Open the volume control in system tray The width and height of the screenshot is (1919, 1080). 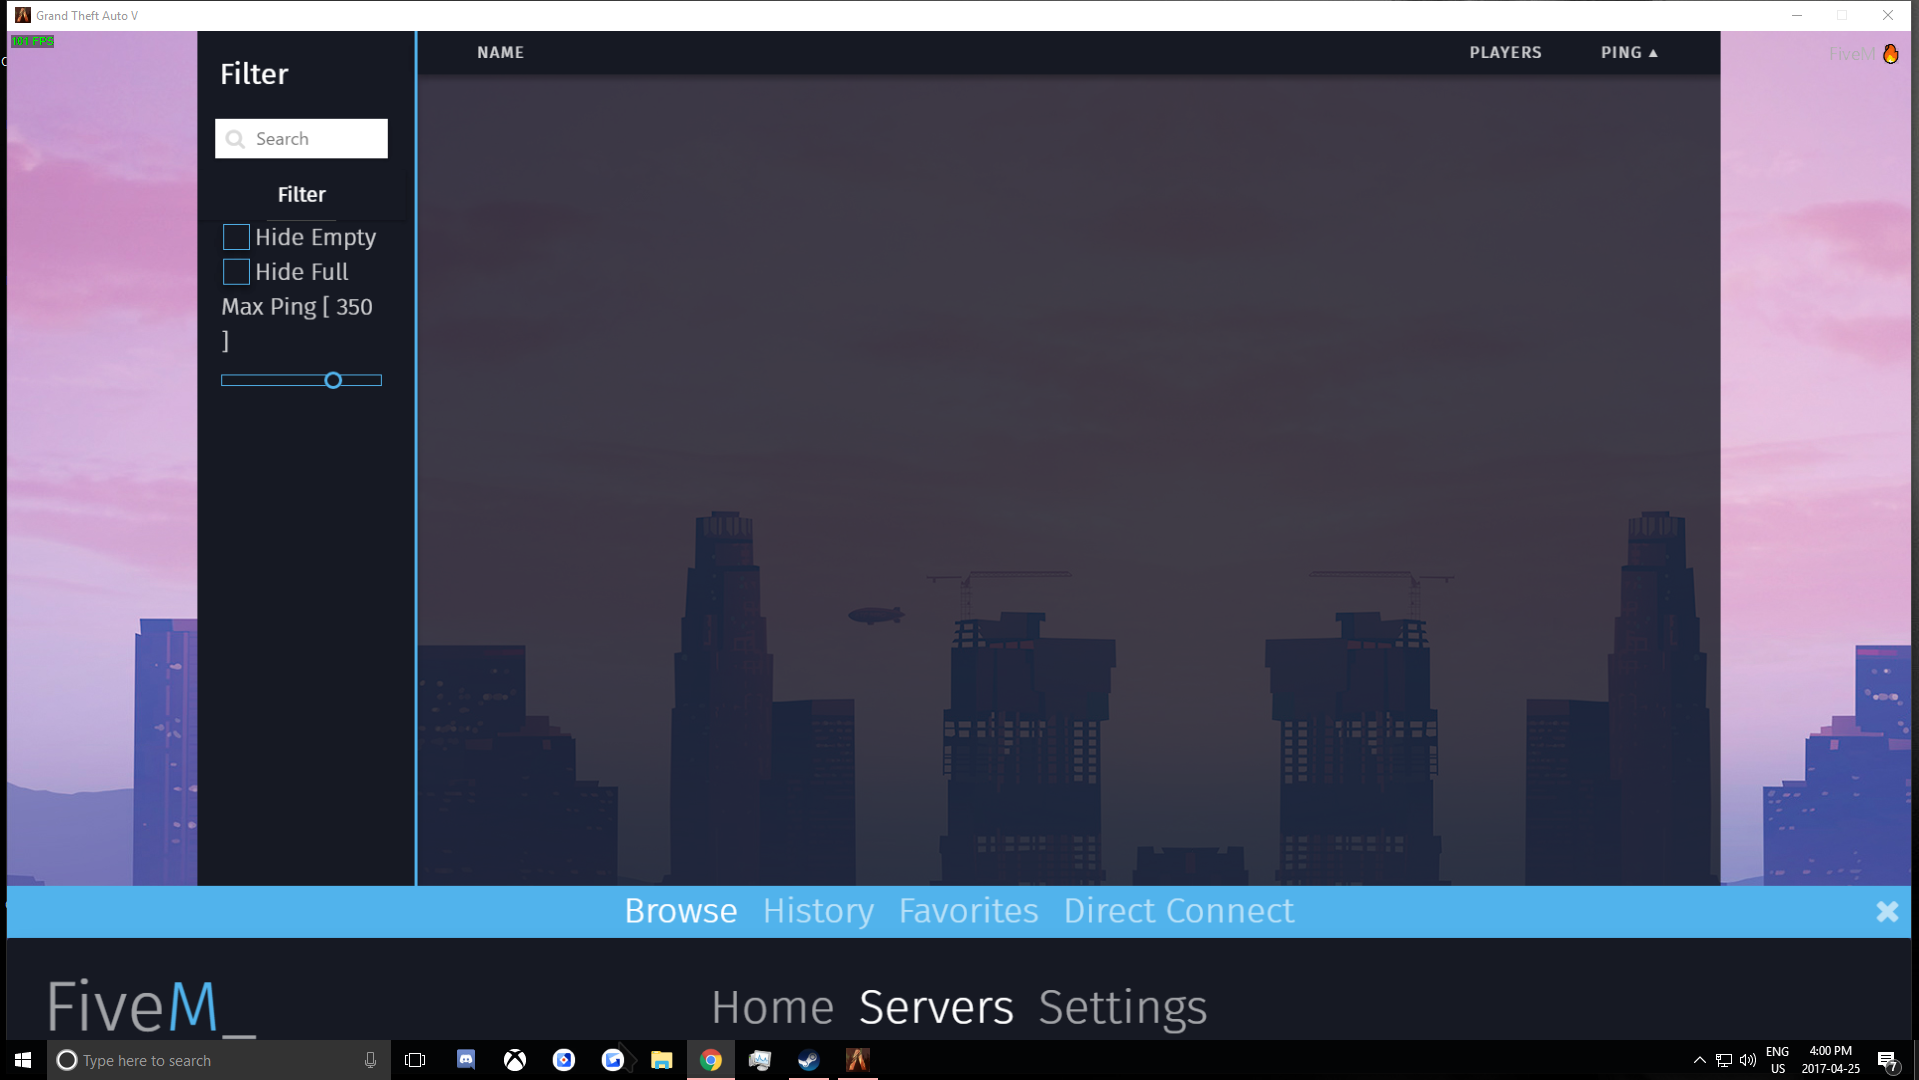pyautogui.click(x=1748, y=1060)
